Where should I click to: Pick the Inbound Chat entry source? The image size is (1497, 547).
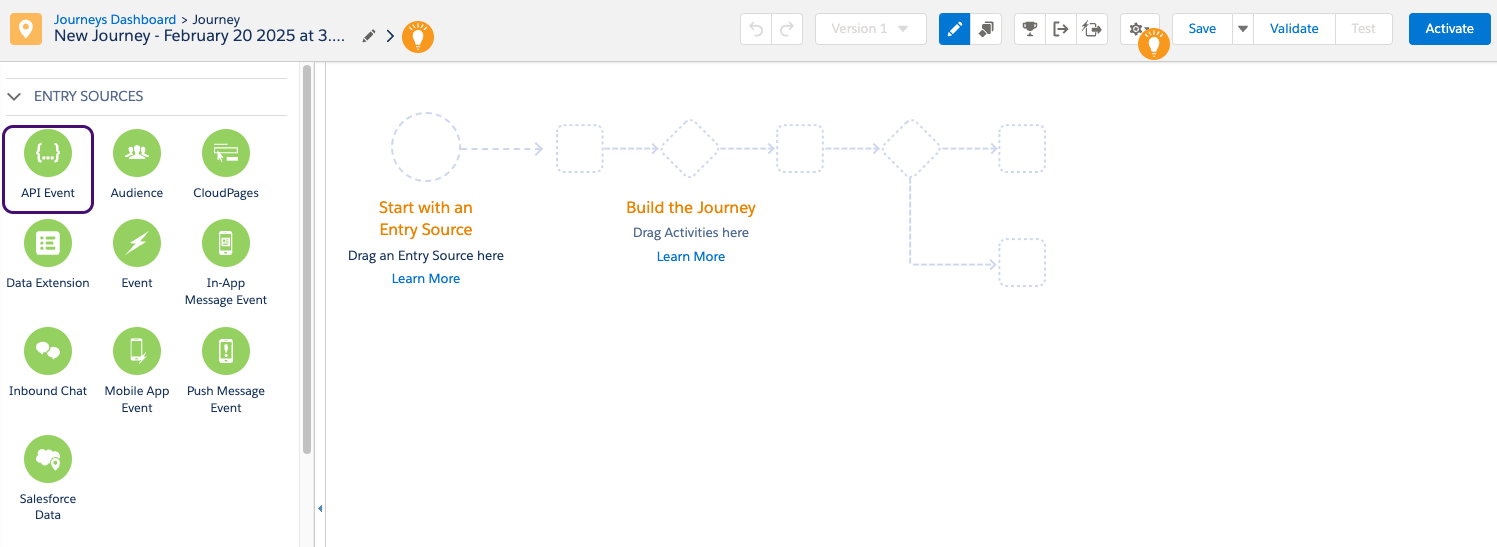click(48, 351)
